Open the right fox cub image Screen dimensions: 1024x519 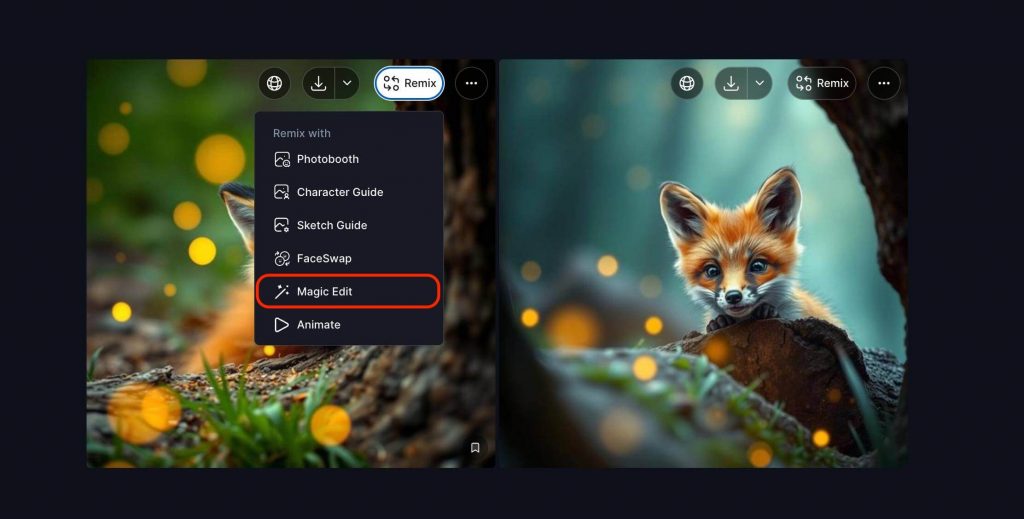pos(703,300)
